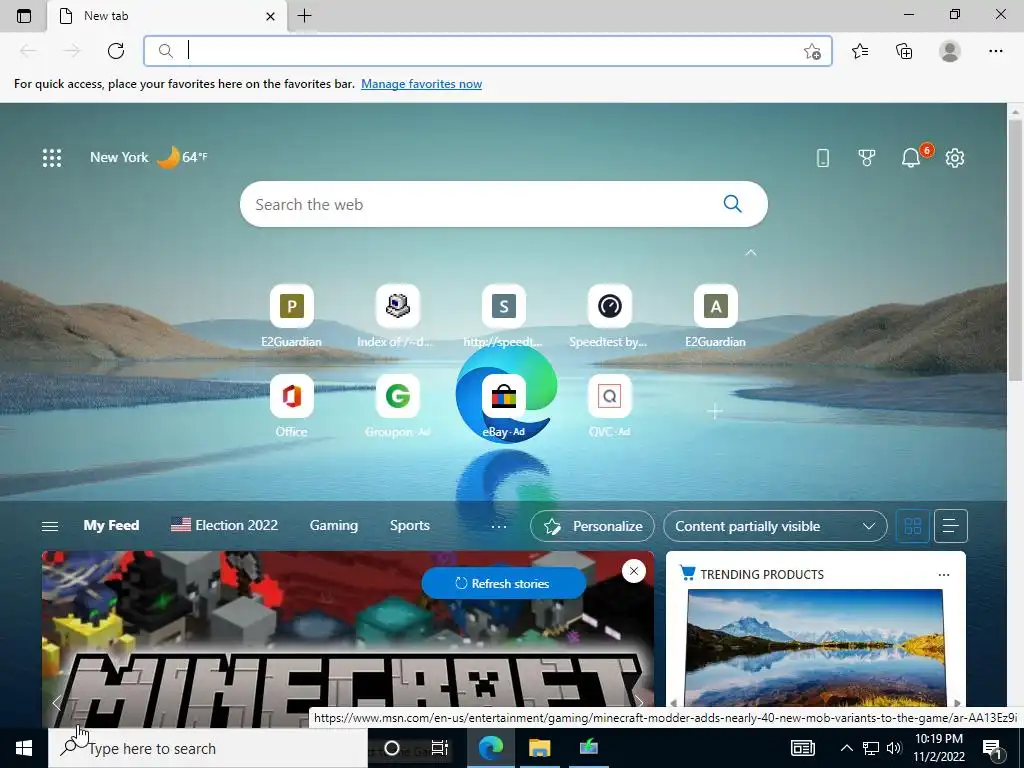Open the tab actions menu icon
This screenshot has height=768, width=1024.
[24, 16]
